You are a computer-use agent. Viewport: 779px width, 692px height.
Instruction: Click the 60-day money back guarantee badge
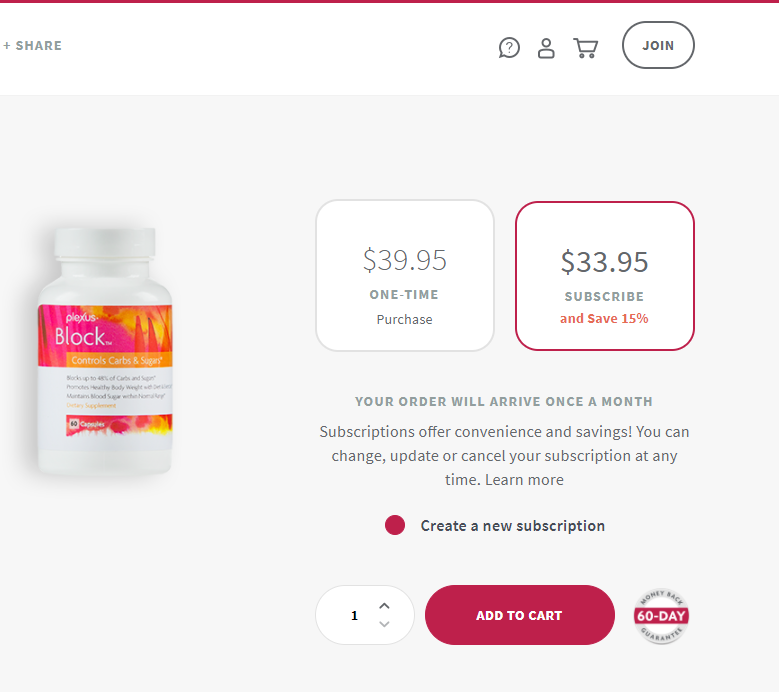pyautogui.click(x=661, y=616)
